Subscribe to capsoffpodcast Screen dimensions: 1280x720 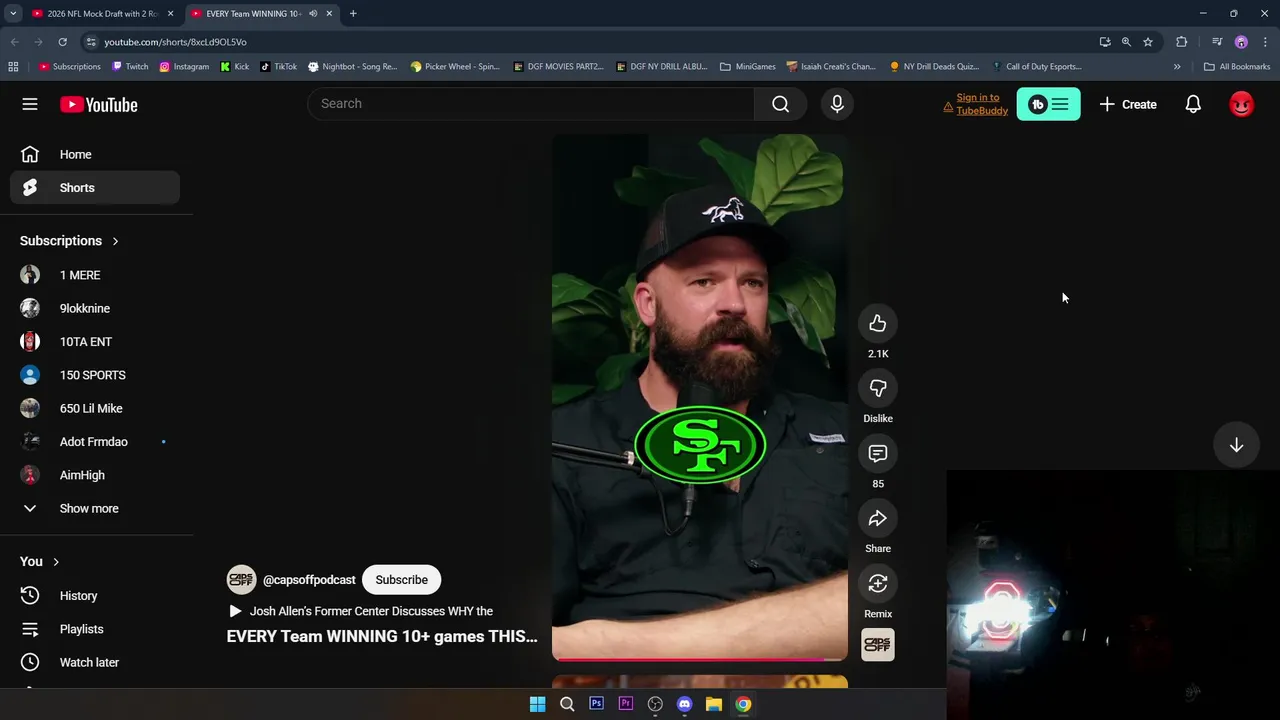coord(401,580)
